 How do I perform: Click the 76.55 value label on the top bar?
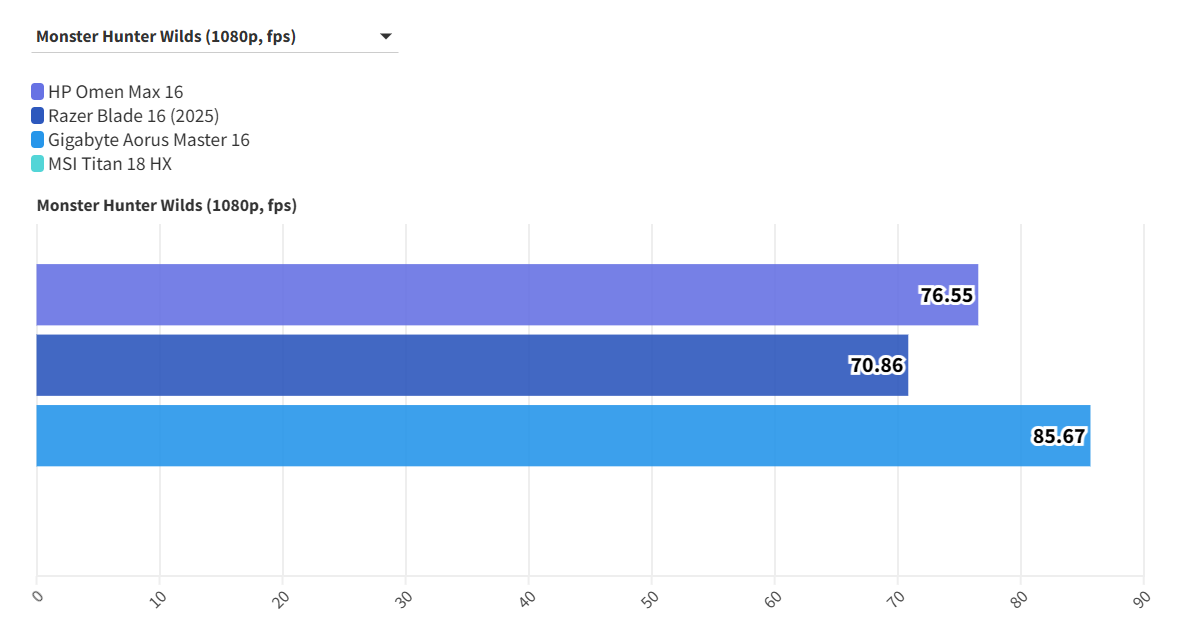tap(947, 294)
